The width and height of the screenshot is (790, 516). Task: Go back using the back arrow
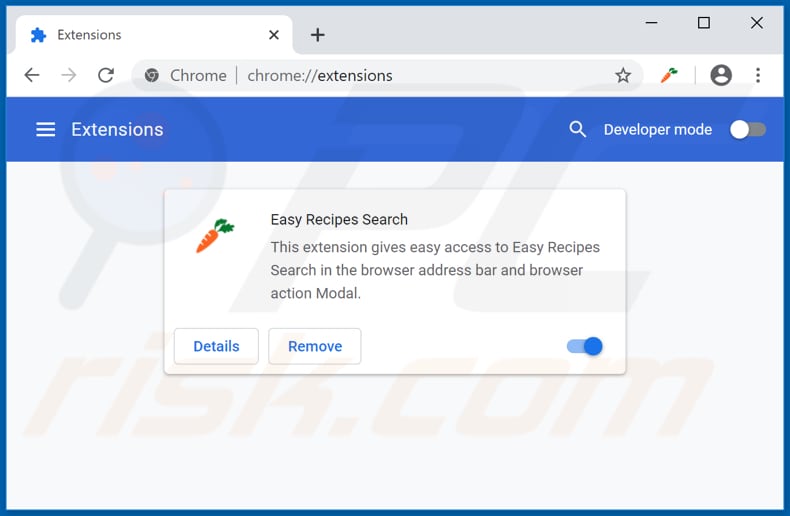coord(32,75)
